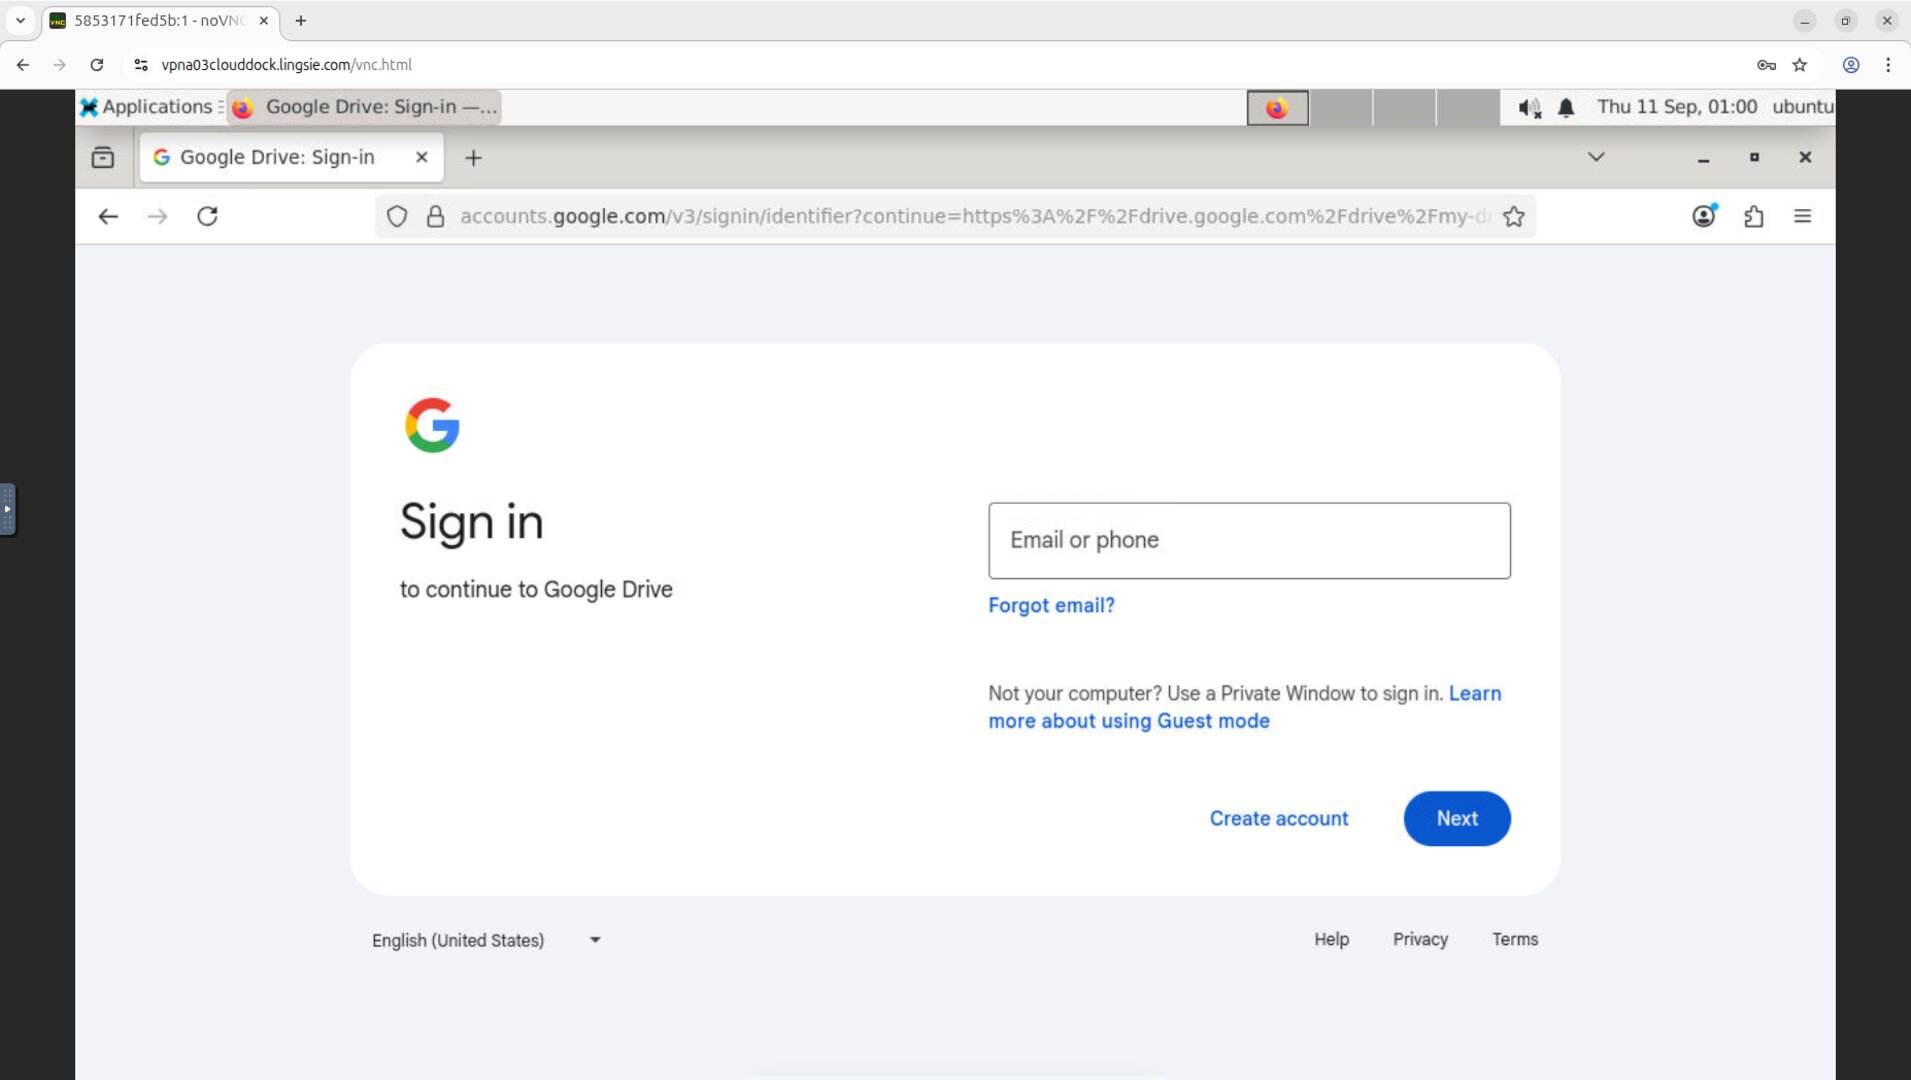The width and height of the screenshot is (1911, 1080).
Task: Expand the noVNC side control panel handle
Action: tap(8, 509)
